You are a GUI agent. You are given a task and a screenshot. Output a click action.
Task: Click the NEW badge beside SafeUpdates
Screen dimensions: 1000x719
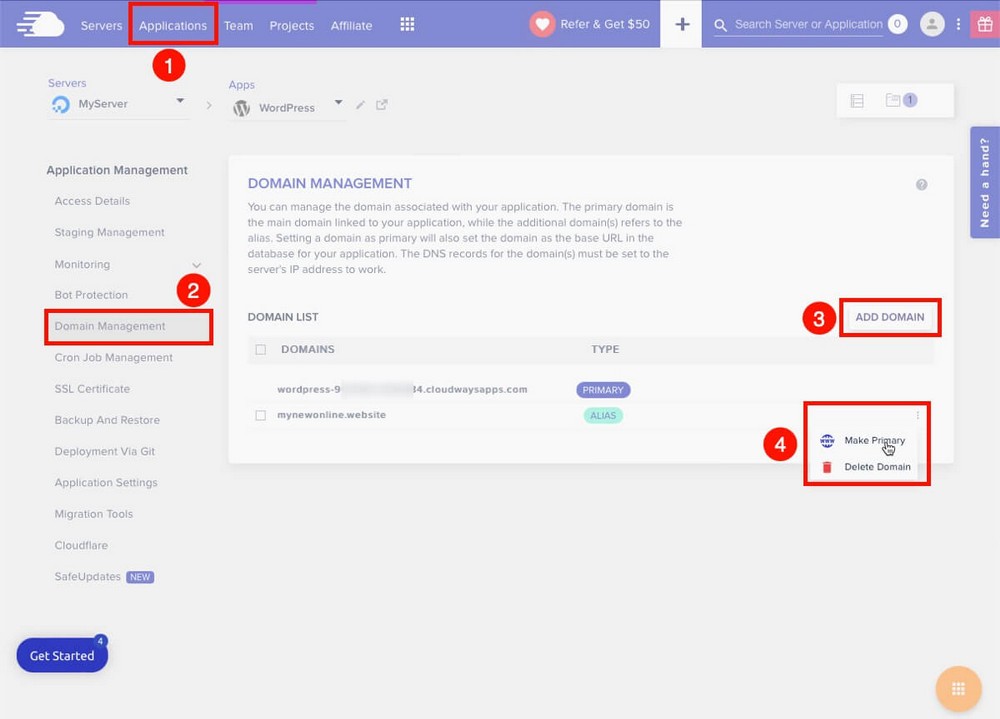(x=140, y=577)
